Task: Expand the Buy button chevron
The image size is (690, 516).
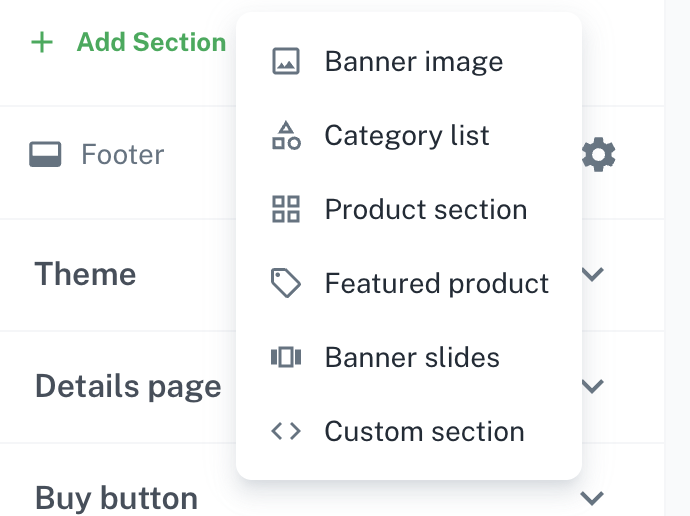Action: [593, 497]
